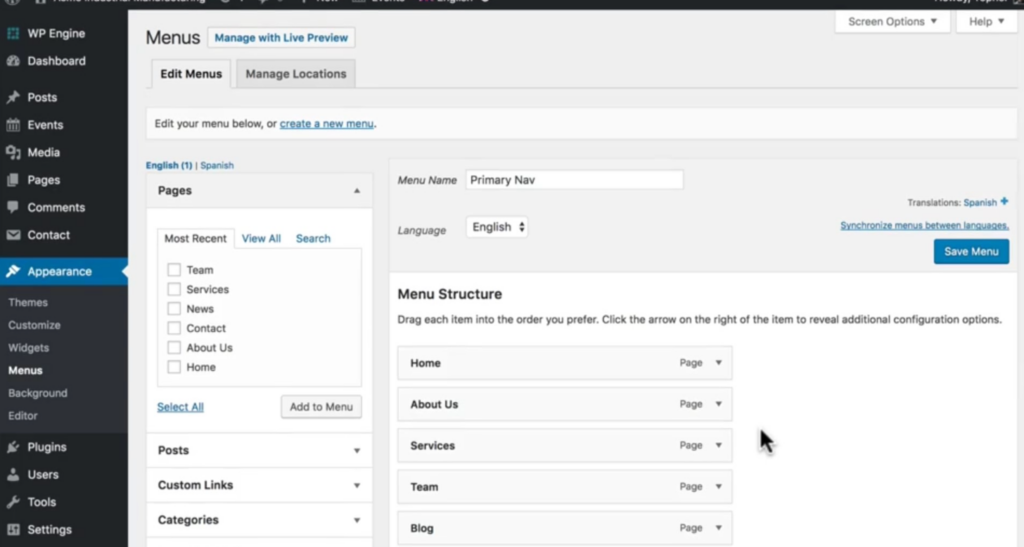Enable the About Us page checkbox
The width and height of the screenshot is (1024, 547).
[174, 348]
